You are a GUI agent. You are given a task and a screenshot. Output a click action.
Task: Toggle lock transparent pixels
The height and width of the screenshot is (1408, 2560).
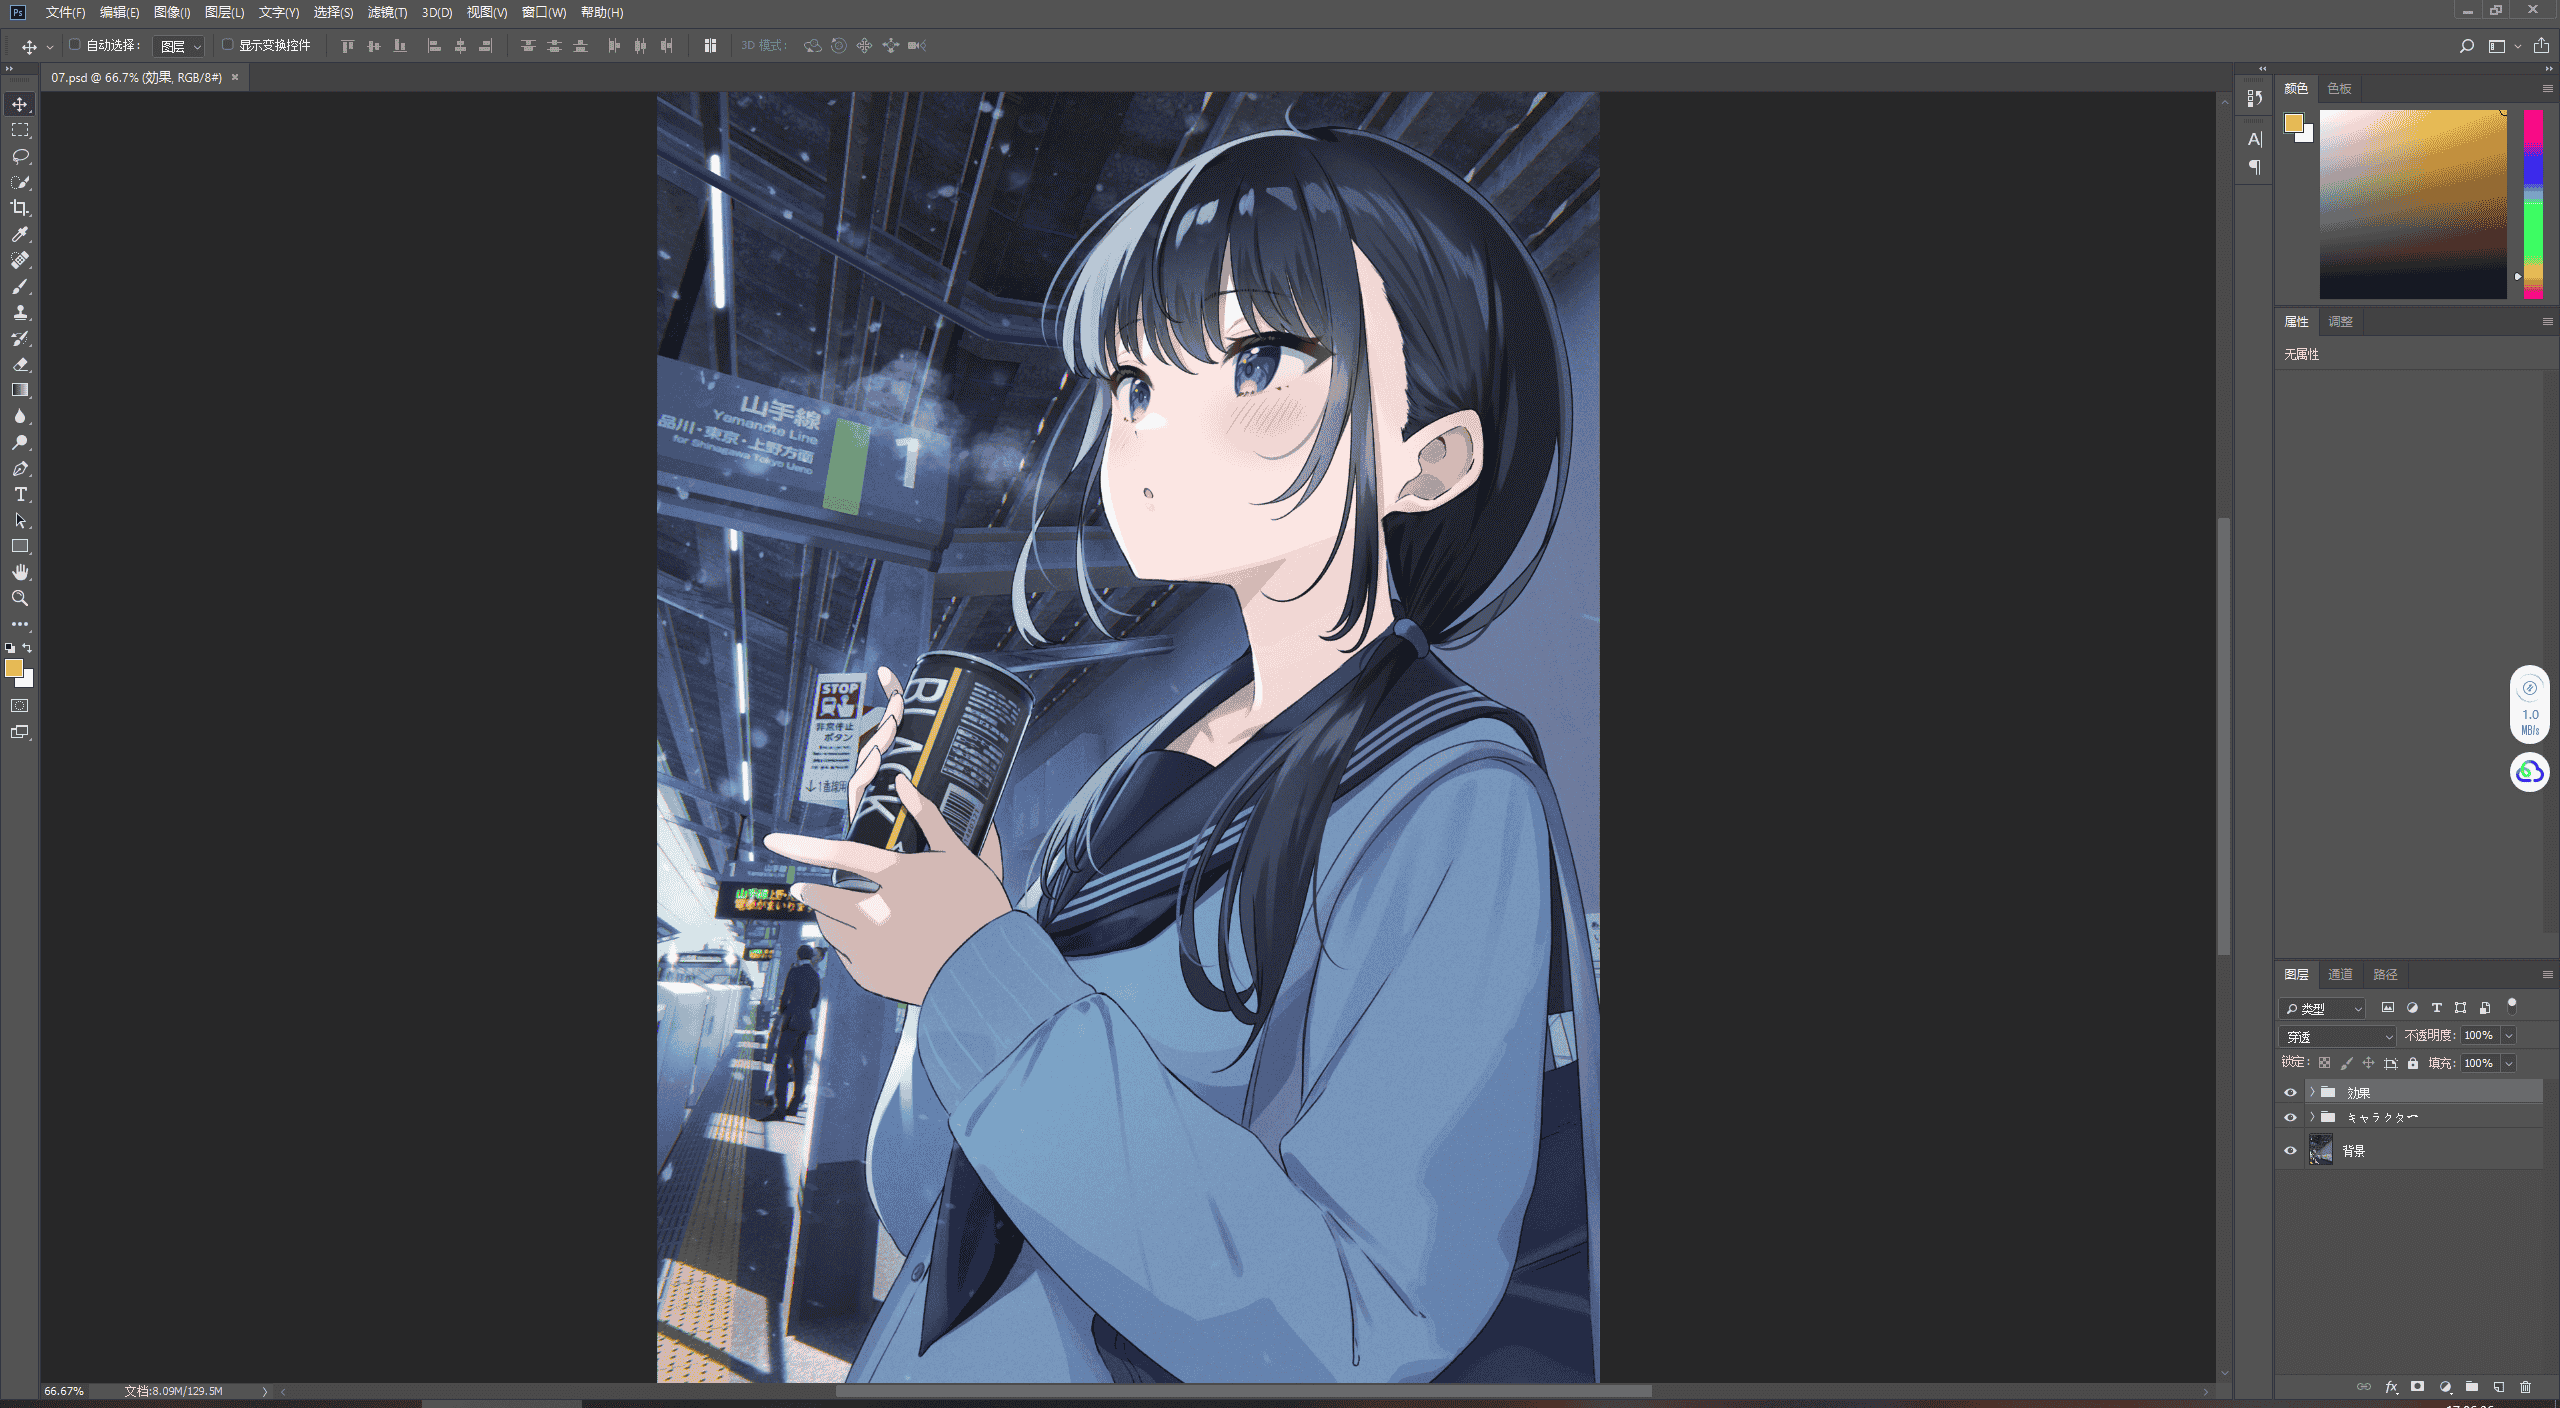pyautogui.click(x=2324, y=1063)
